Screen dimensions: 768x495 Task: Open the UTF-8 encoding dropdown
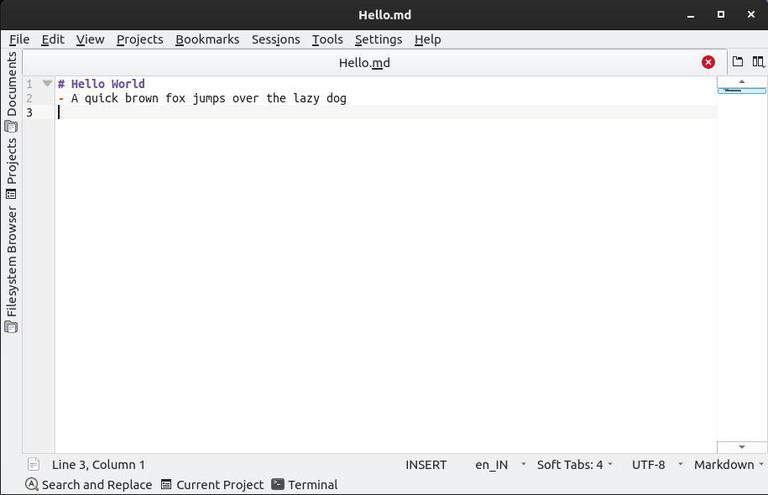[657, 465]
